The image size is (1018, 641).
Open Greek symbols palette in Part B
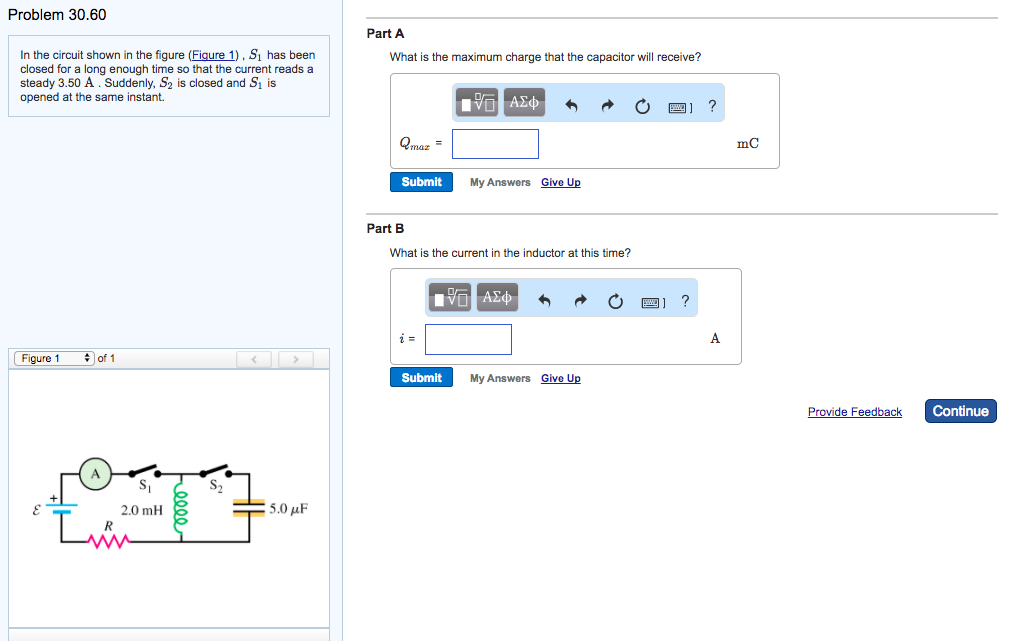pos(497,297)
